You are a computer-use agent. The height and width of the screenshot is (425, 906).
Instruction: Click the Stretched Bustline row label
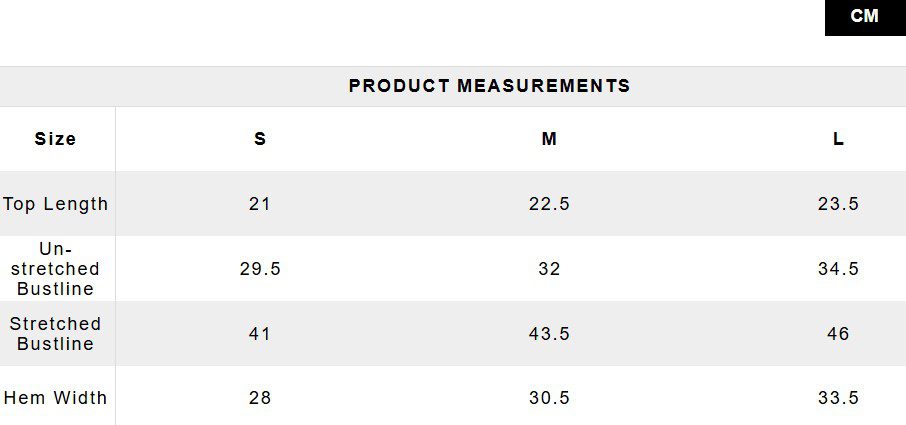coord(55,334)
